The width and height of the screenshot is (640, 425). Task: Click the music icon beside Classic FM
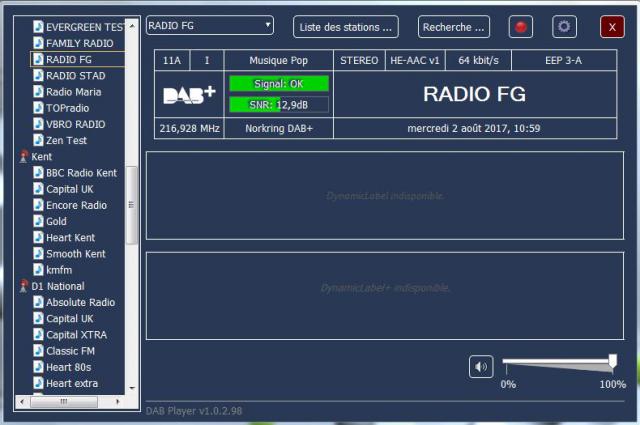pyautogui.click(x=38, y=351)
